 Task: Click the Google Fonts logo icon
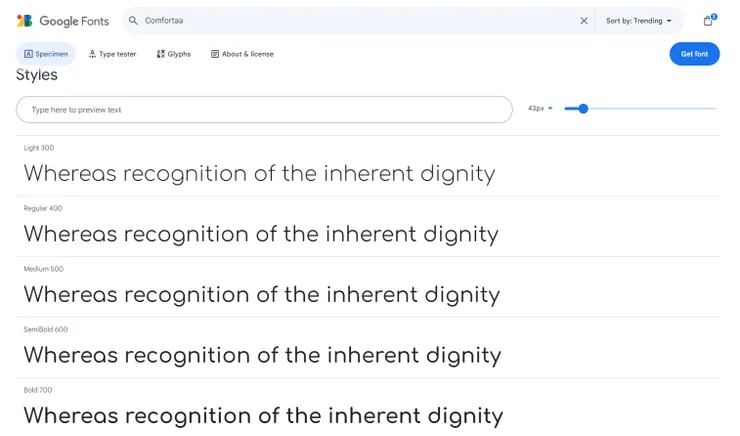coord(24,20)
